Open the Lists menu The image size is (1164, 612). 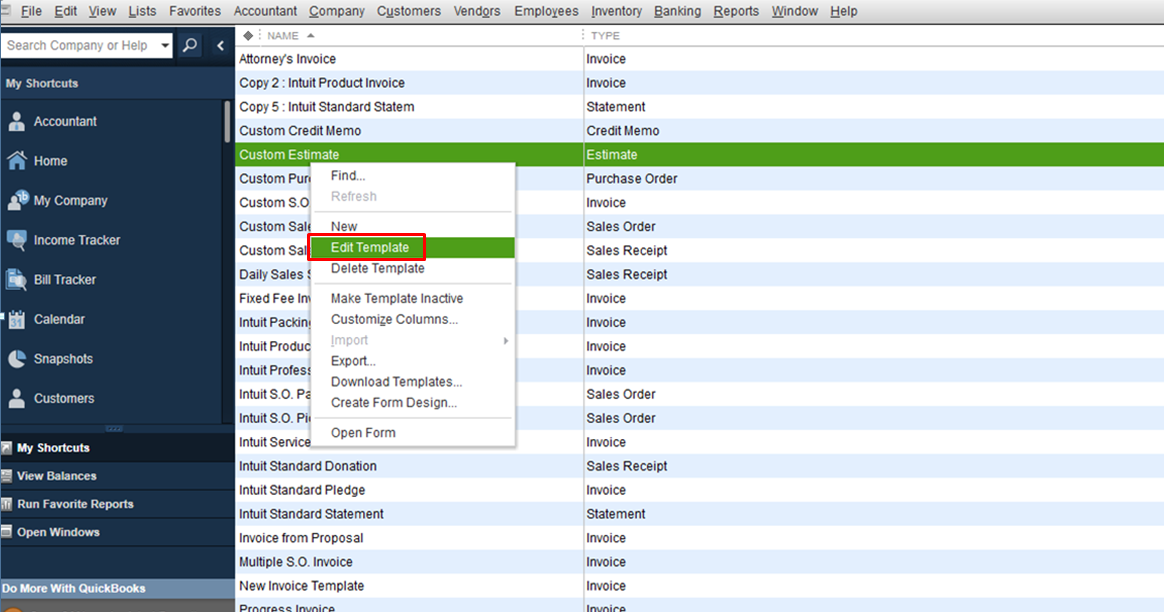coord(142,11)
